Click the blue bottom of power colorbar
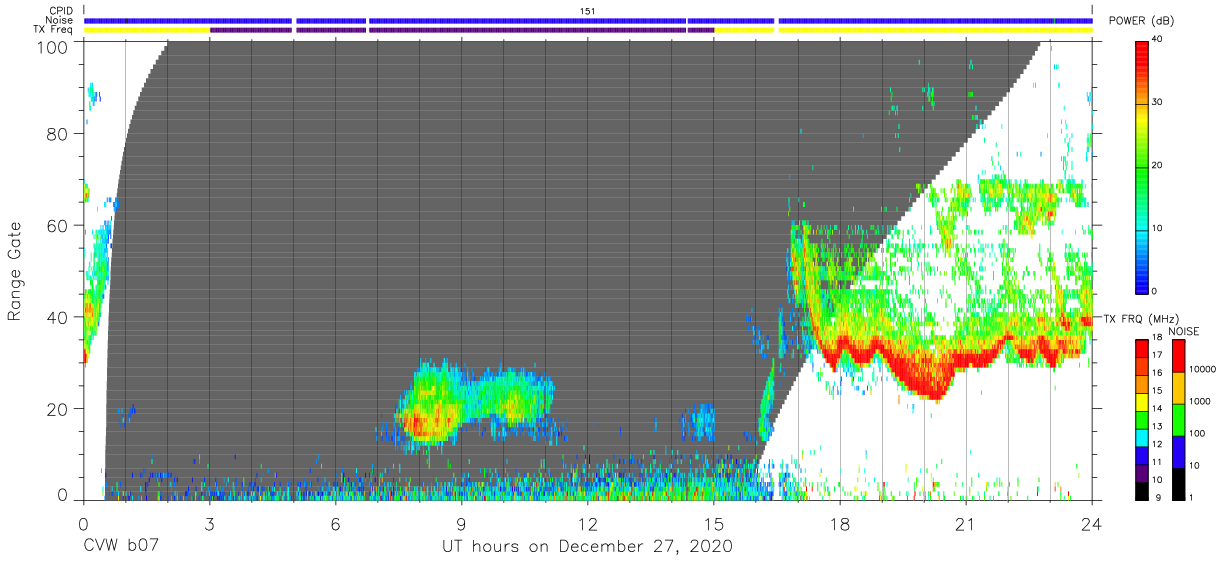 [x=1142, y=280]
